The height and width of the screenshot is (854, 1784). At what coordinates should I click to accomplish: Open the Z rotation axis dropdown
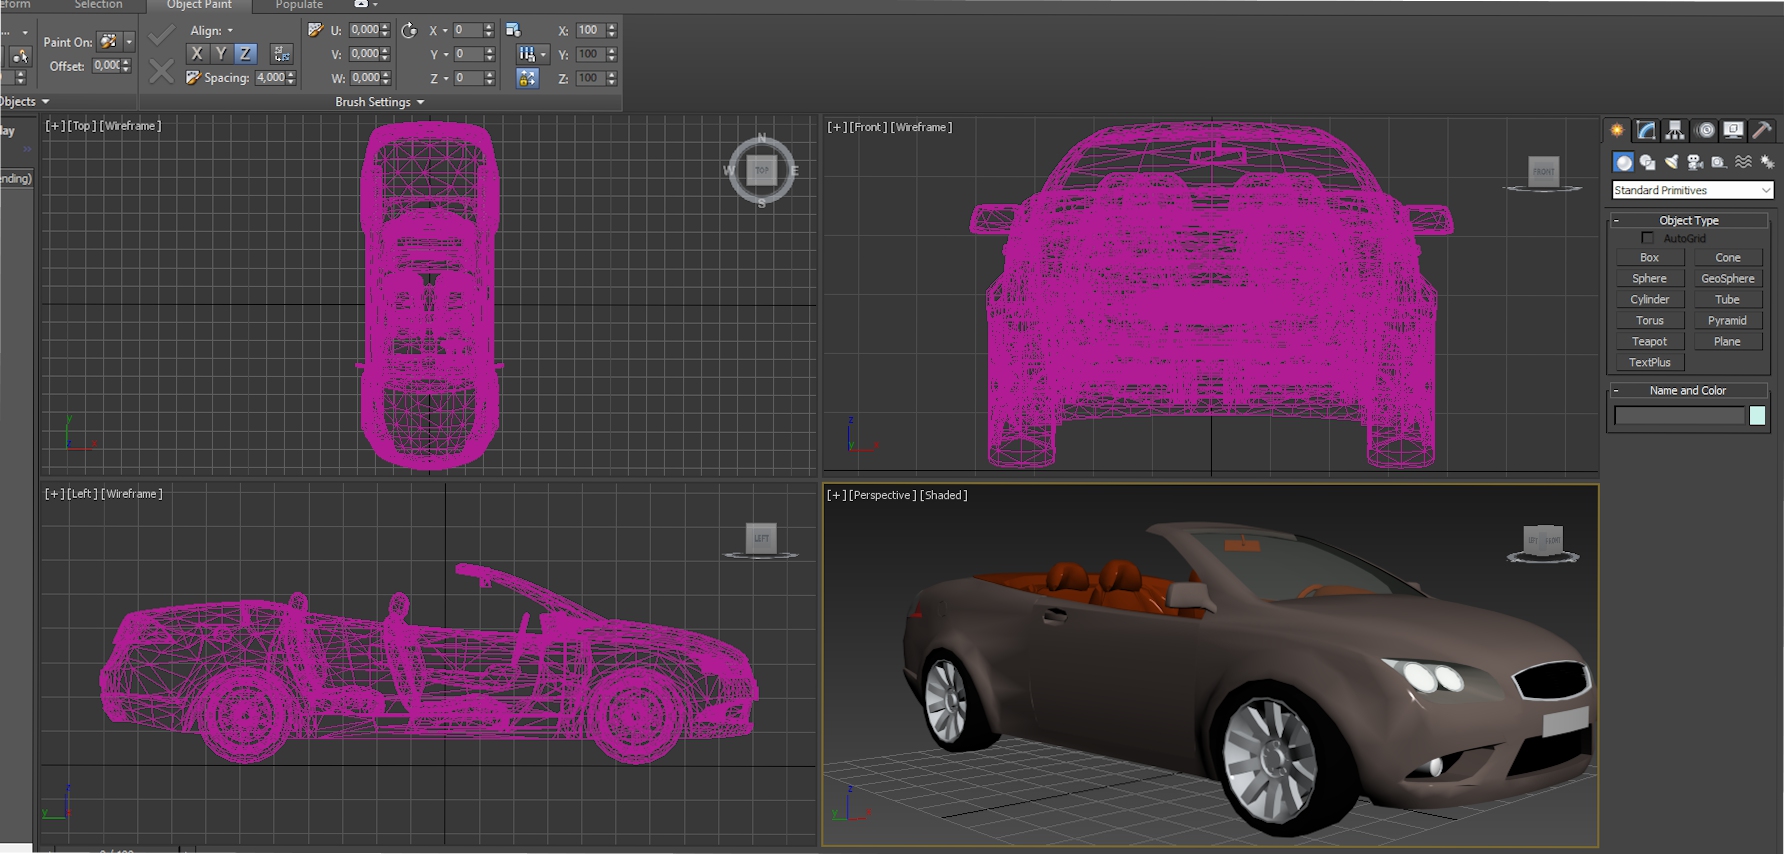click(445, 79)
